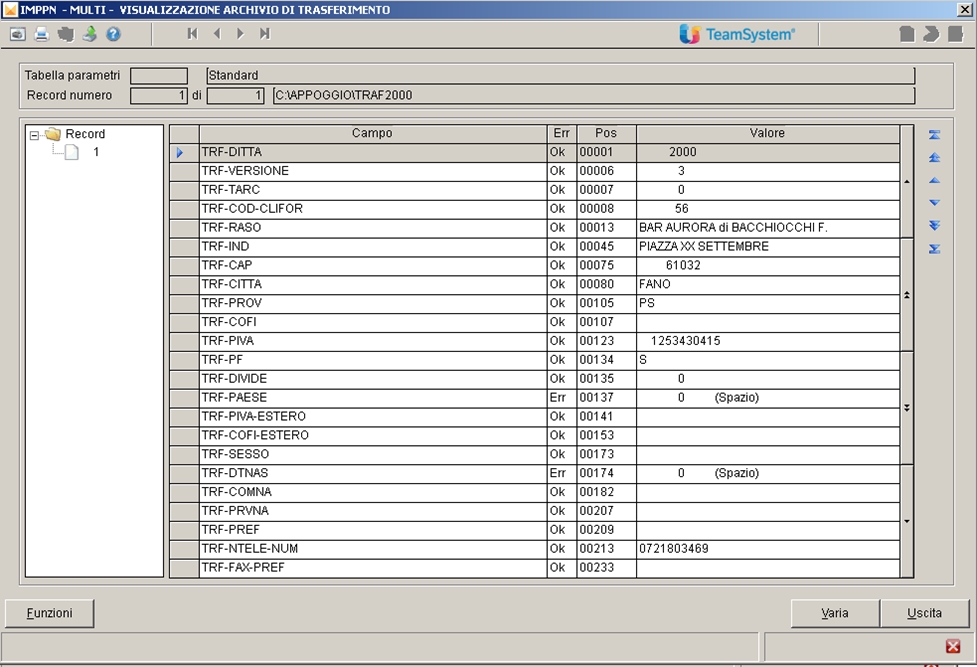This screenshot has width=977, height=667.
Task: Click the Valore cell of TRF-RASO
Action: (767, 228)
